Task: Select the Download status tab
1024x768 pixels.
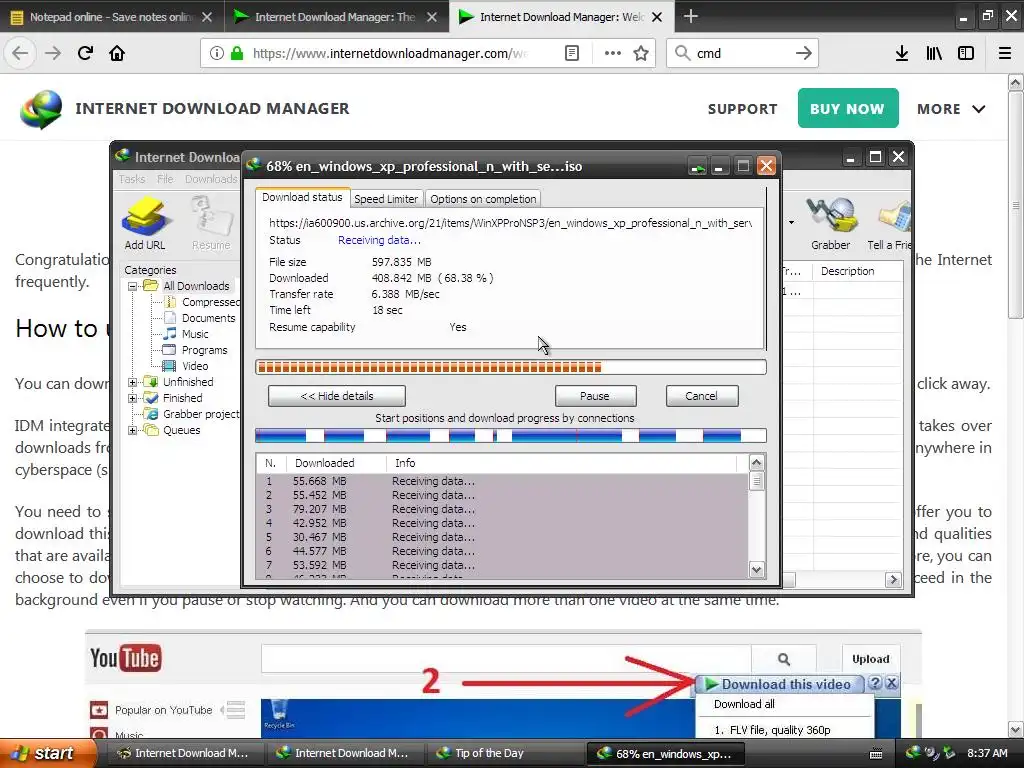Action: [x=302, y=197]
